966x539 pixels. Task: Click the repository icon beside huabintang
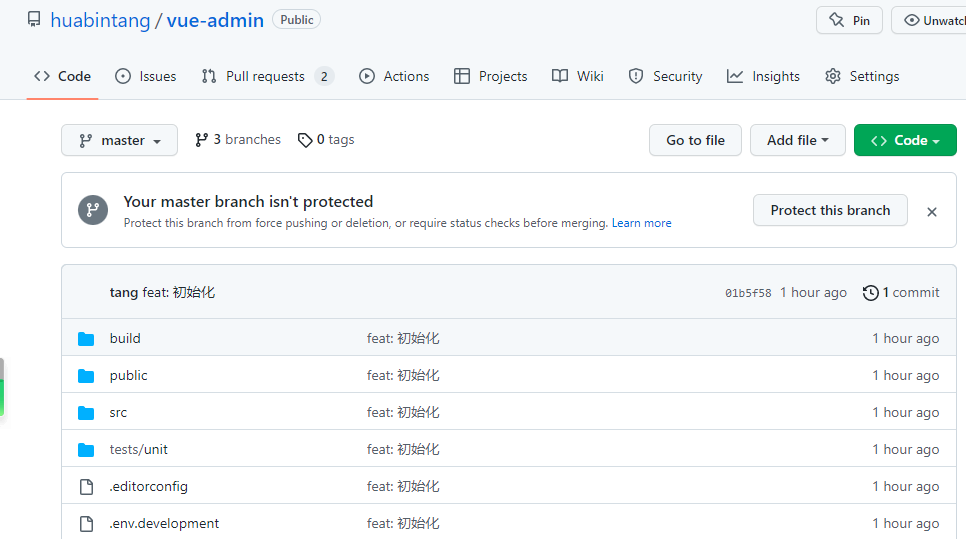(34, 20)
